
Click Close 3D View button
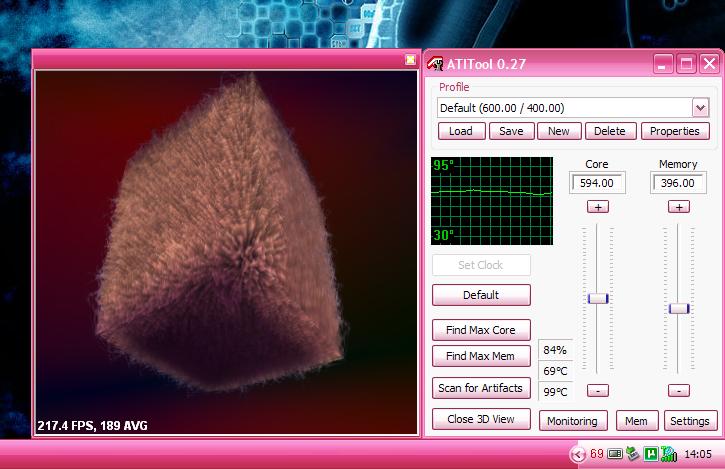point(481,419)
